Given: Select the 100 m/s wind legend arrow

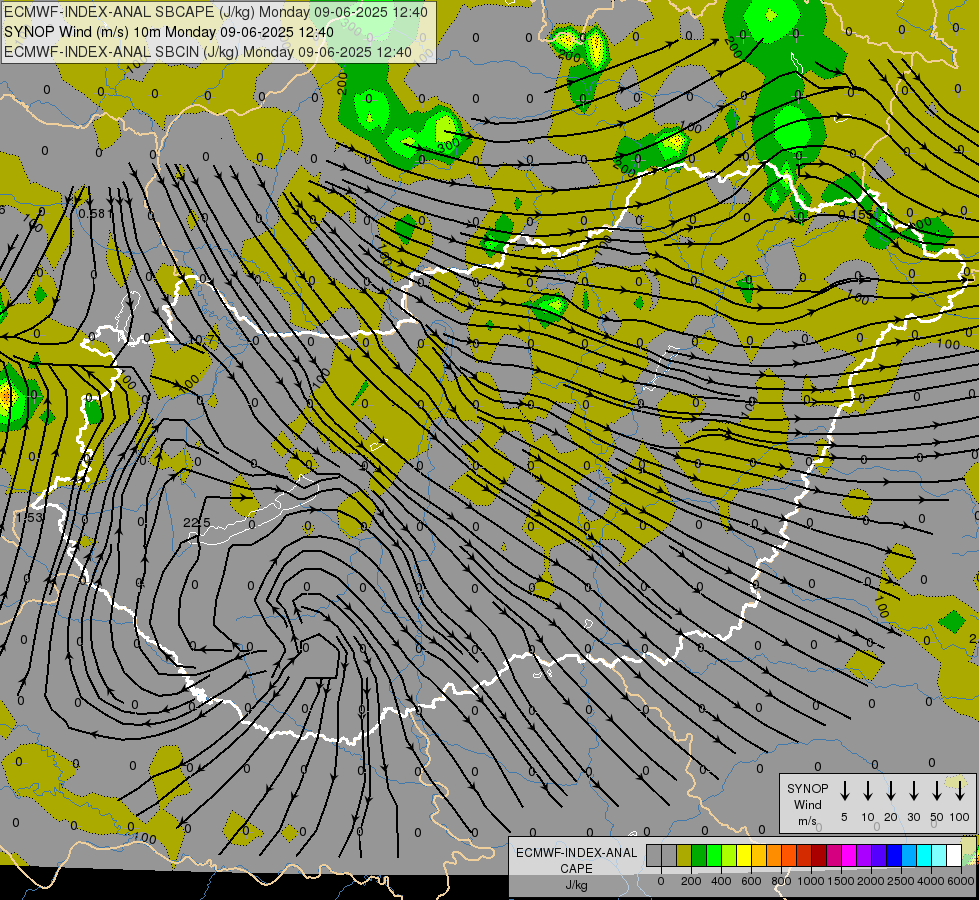Looking at the screenshot, I should (x=960, y=790).
